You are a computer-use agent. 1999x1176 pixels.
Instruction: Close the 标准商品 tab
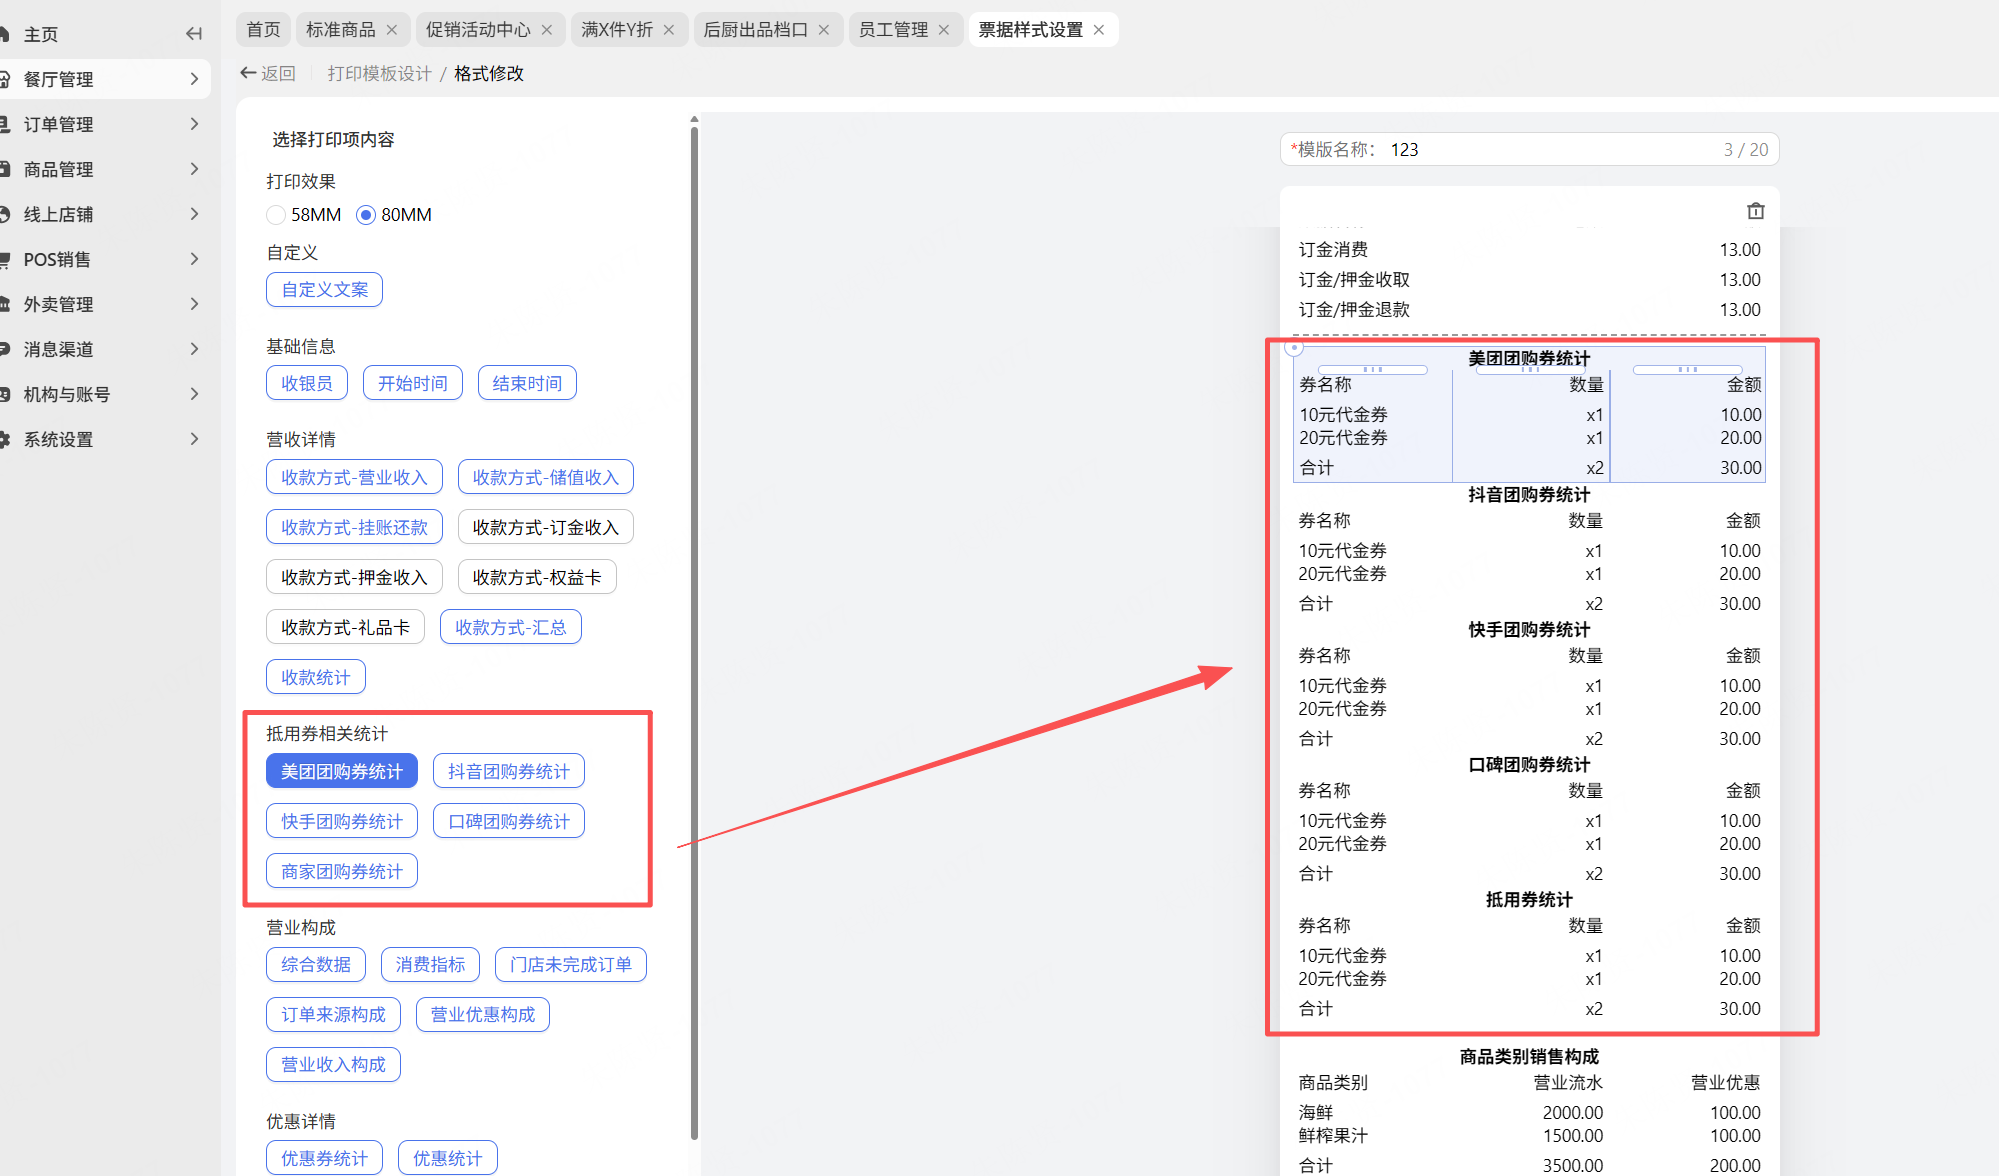(x=392, y=30)
